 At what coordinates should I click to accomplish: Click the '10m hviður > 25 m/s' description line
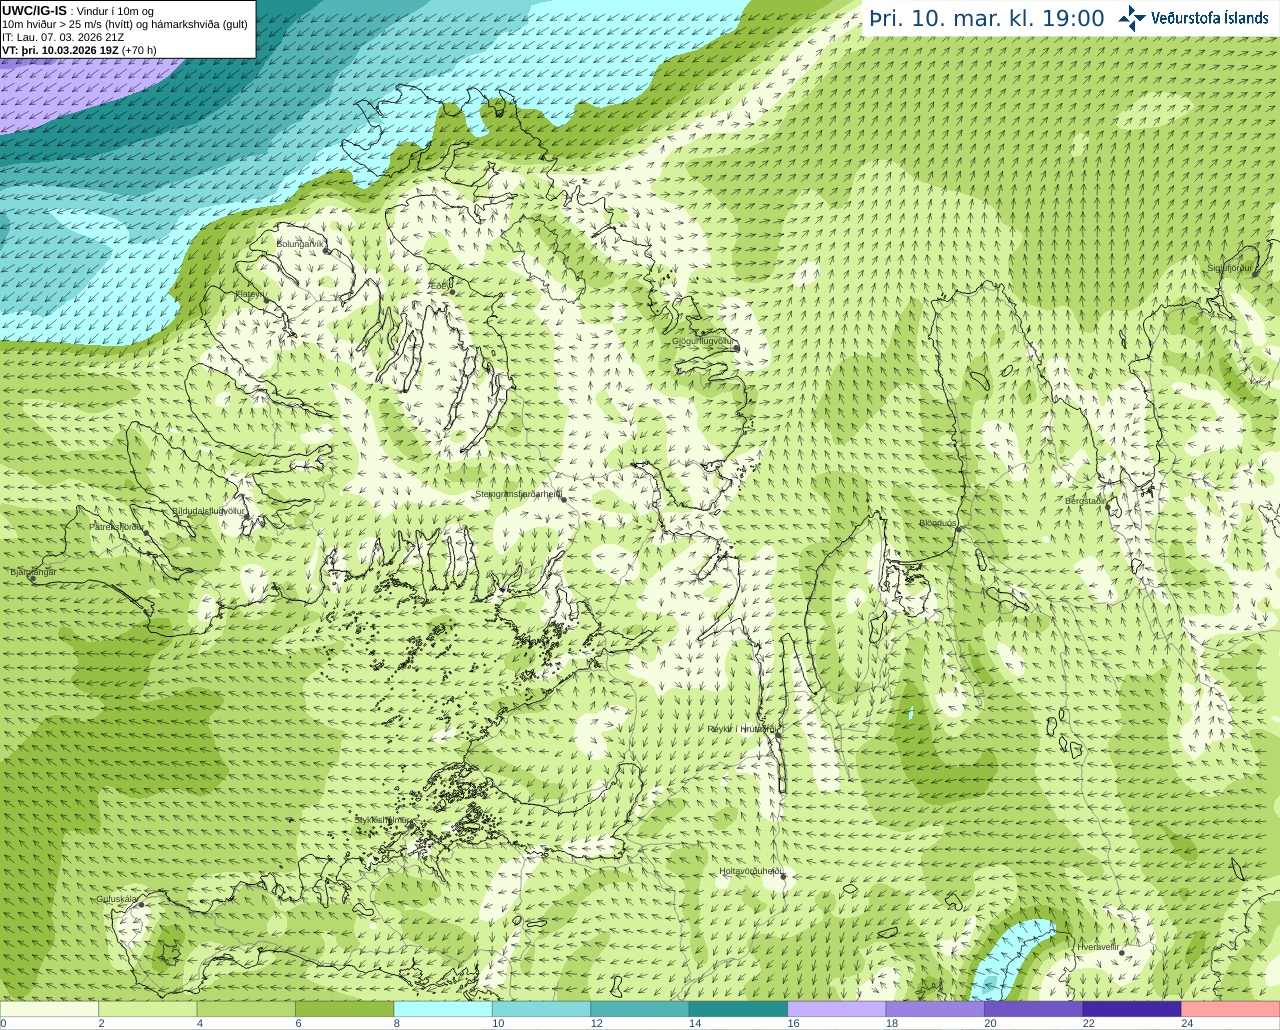pos(125,24)
